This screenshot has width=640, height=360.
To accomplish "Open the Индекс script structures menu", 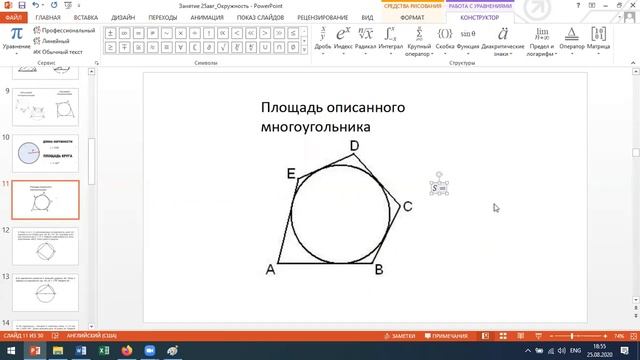I will pos(343,41).
